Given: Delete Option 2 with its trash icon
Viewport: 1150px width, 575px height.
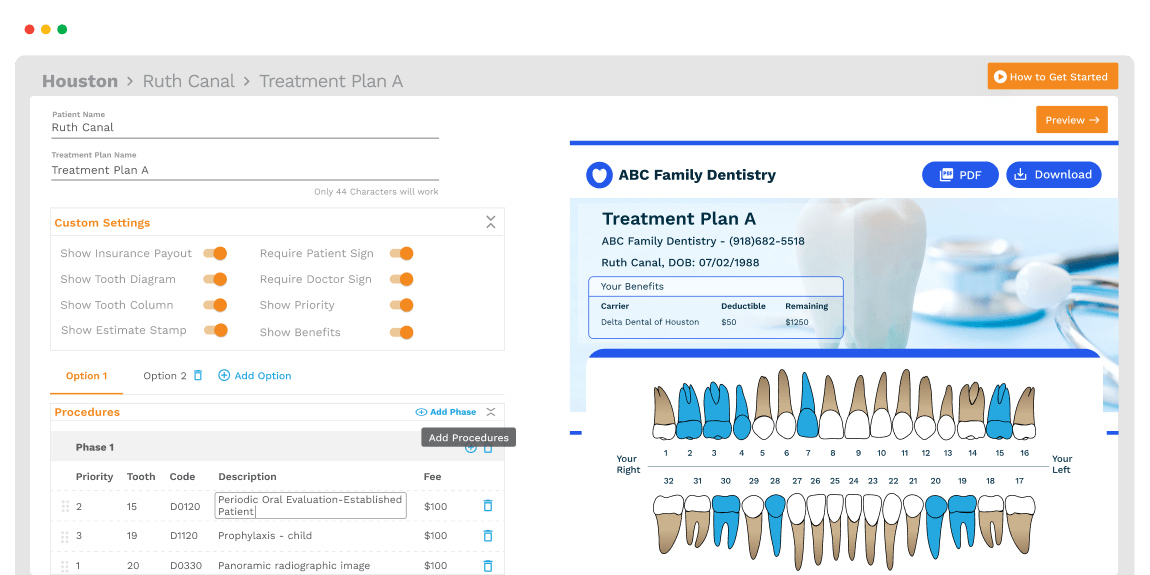Looking at the screenshot, I should 198,376.
